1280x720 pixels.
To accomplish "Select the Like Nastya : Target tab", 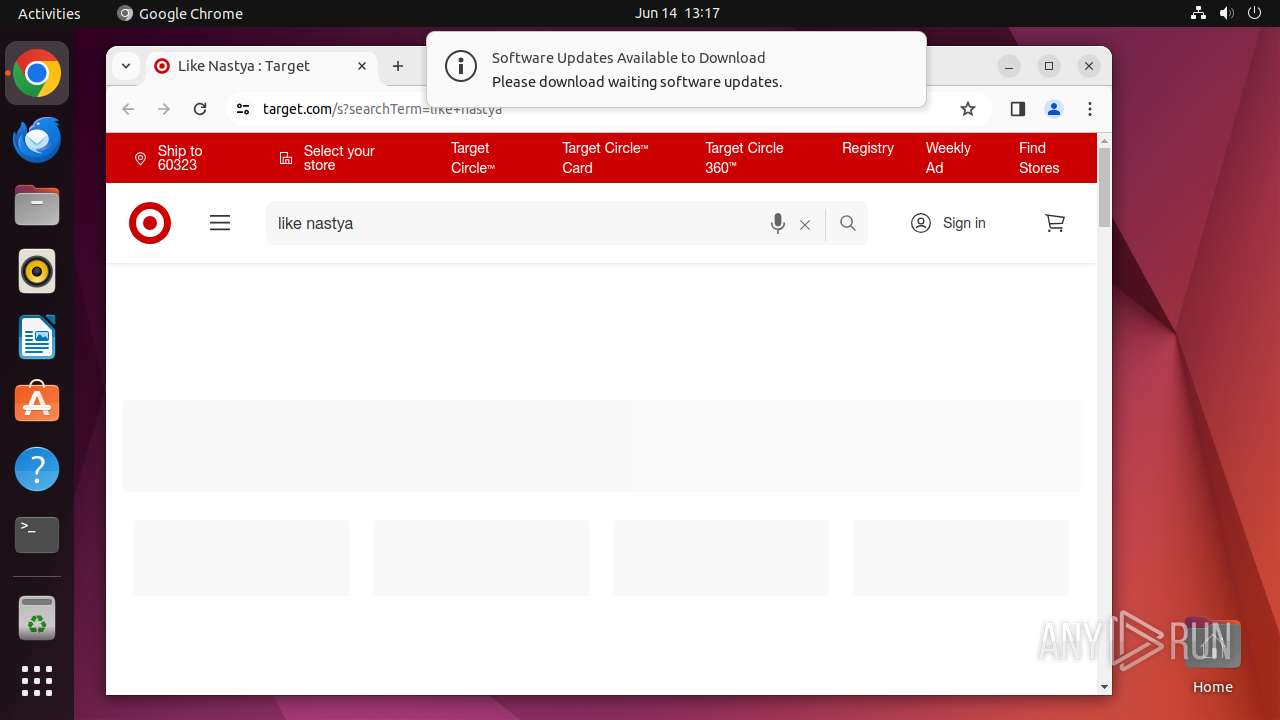I will tap(262, 66).
